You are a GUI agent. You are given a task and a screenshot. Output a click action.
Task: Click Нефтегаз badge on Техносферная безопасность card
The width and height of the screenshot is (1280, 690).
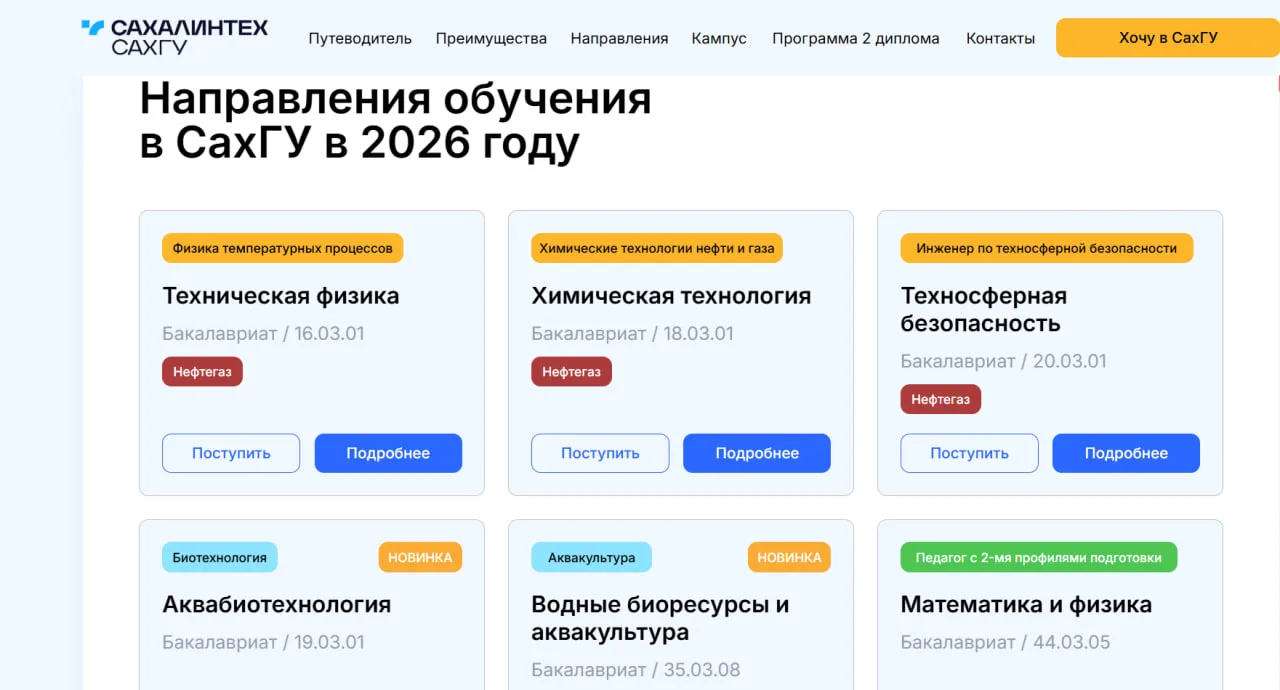[940, 399]
